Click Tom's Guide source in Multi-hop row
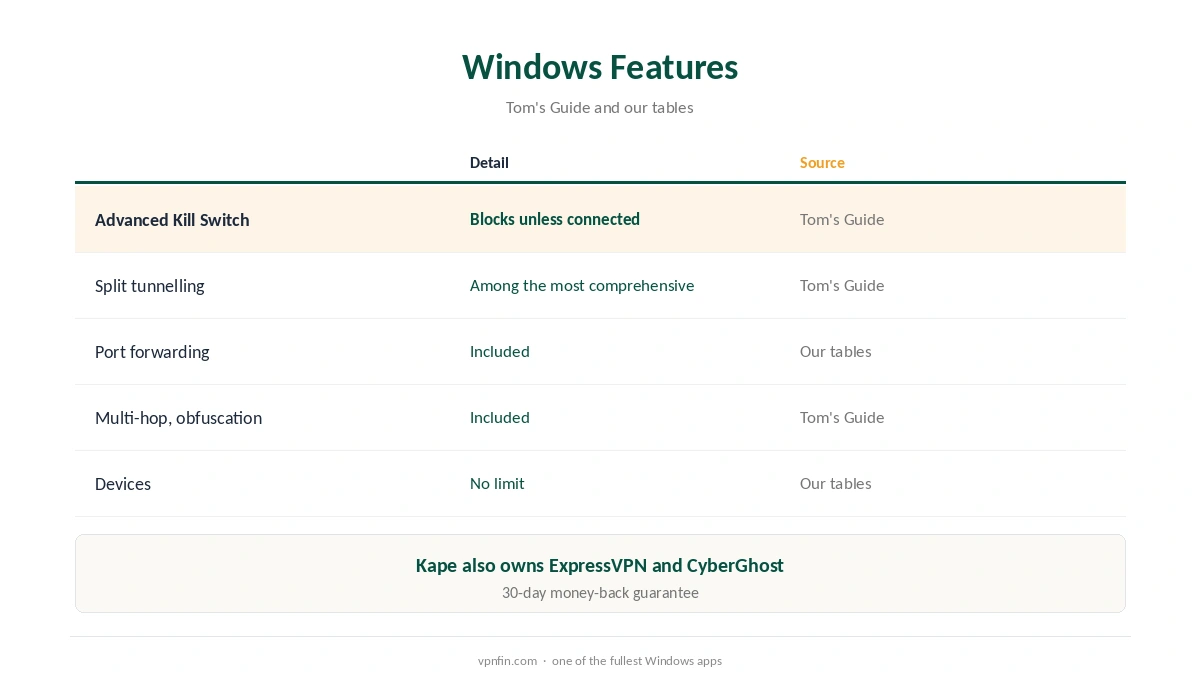Image resolution: width=1200 pixels, height=680 pixels. pyautogui.click(x=842, y=417)
